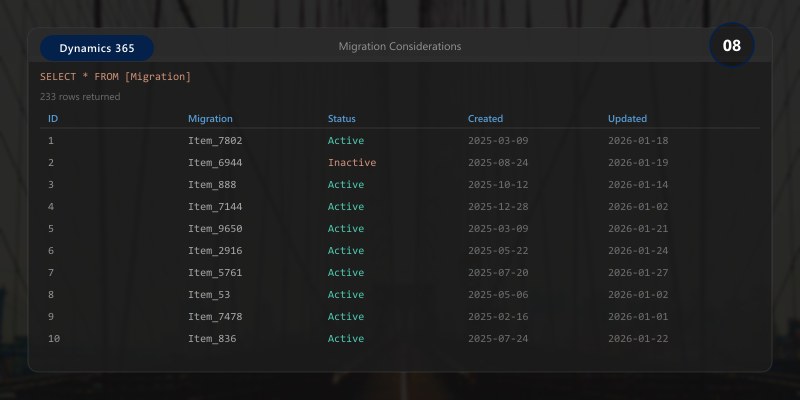Viewport: 800px width, 400px height.
Task: Click the Created date 2025-05-22
Action: click(x=498, y=250)
